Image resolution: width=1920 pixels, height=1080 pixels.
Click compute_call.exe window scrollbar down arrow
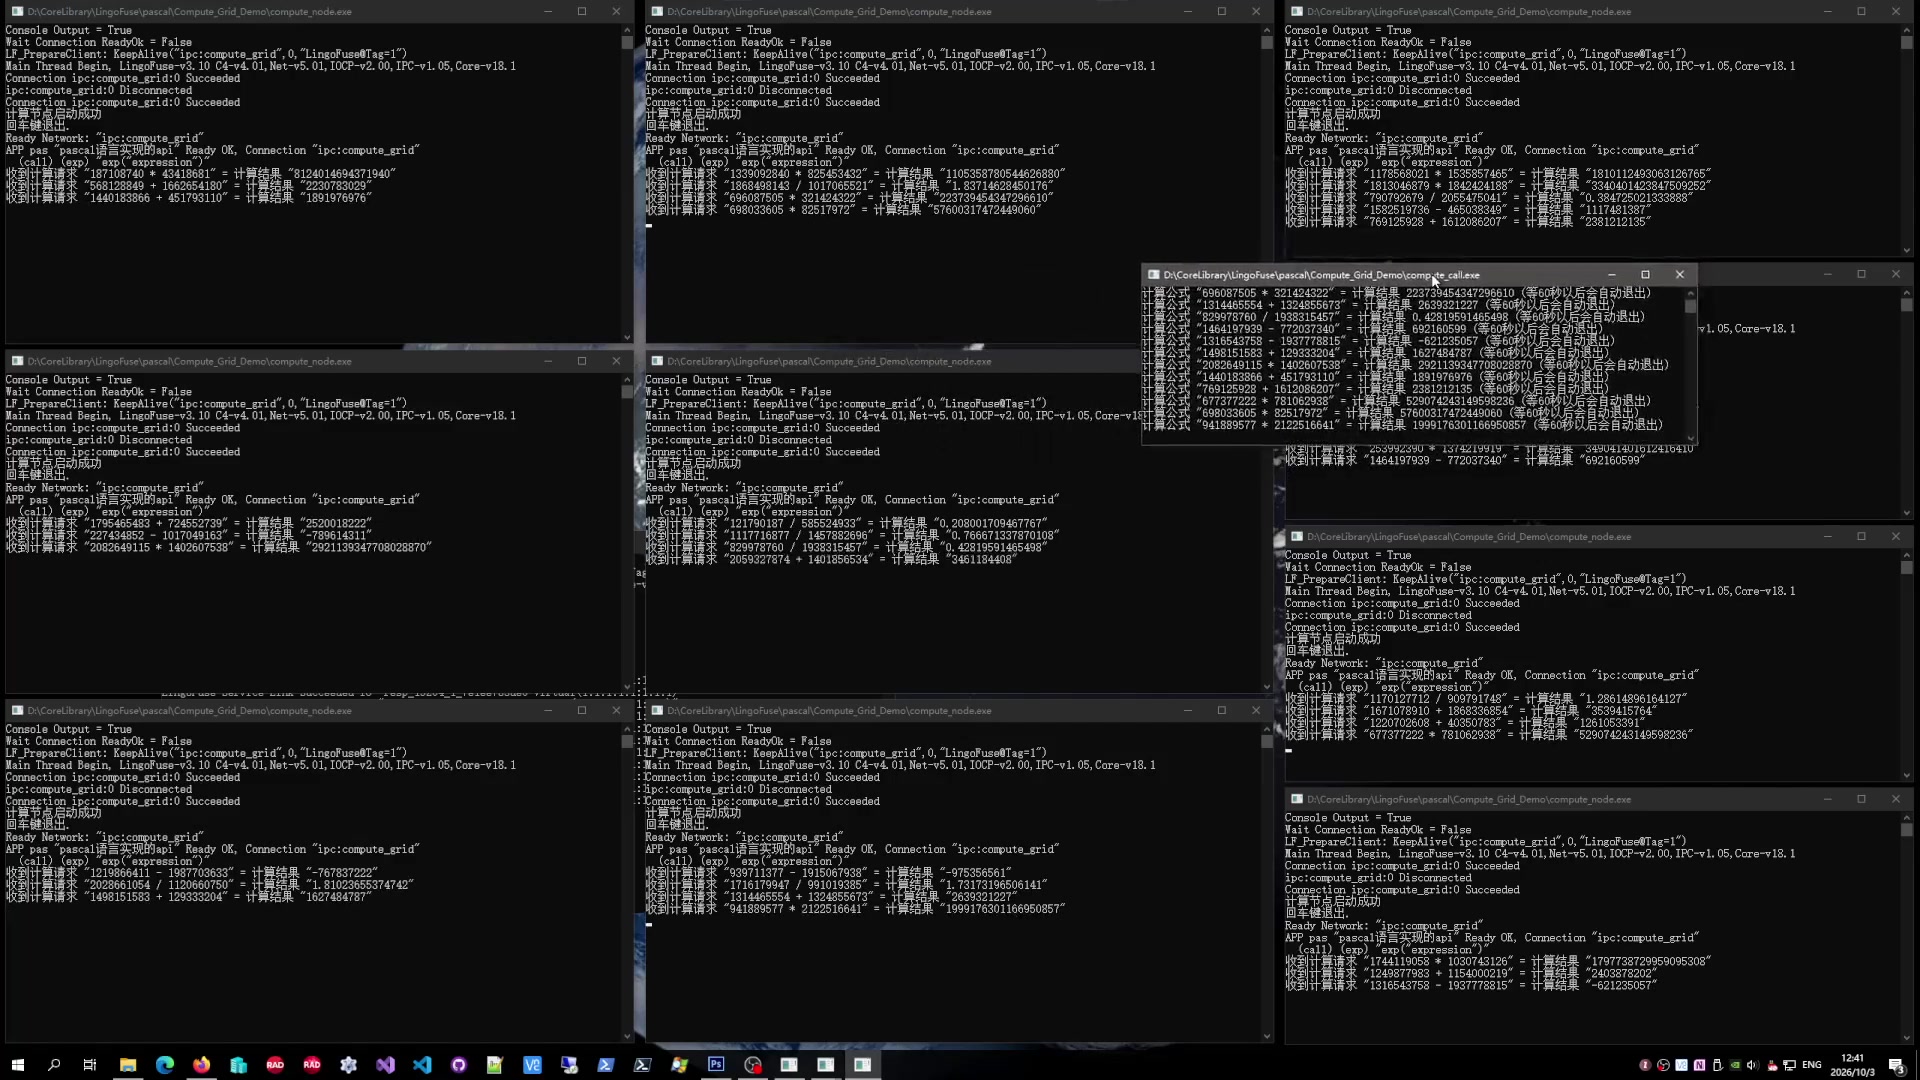[1691, 438]
